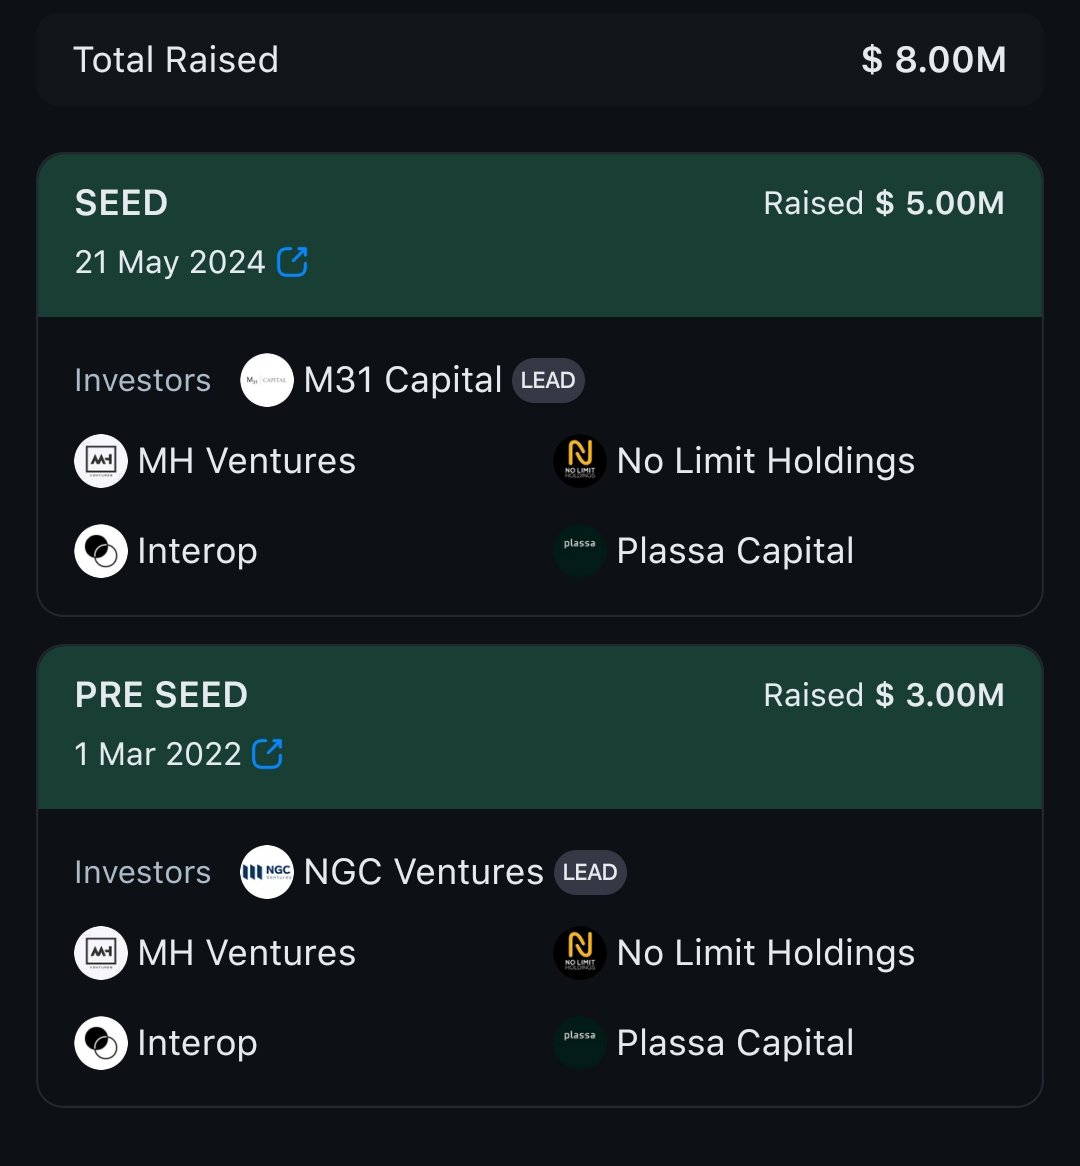Open the NGC Ventures investor name
Viewport: 1080px width, 1166px height.
click(x=423, y=872)
